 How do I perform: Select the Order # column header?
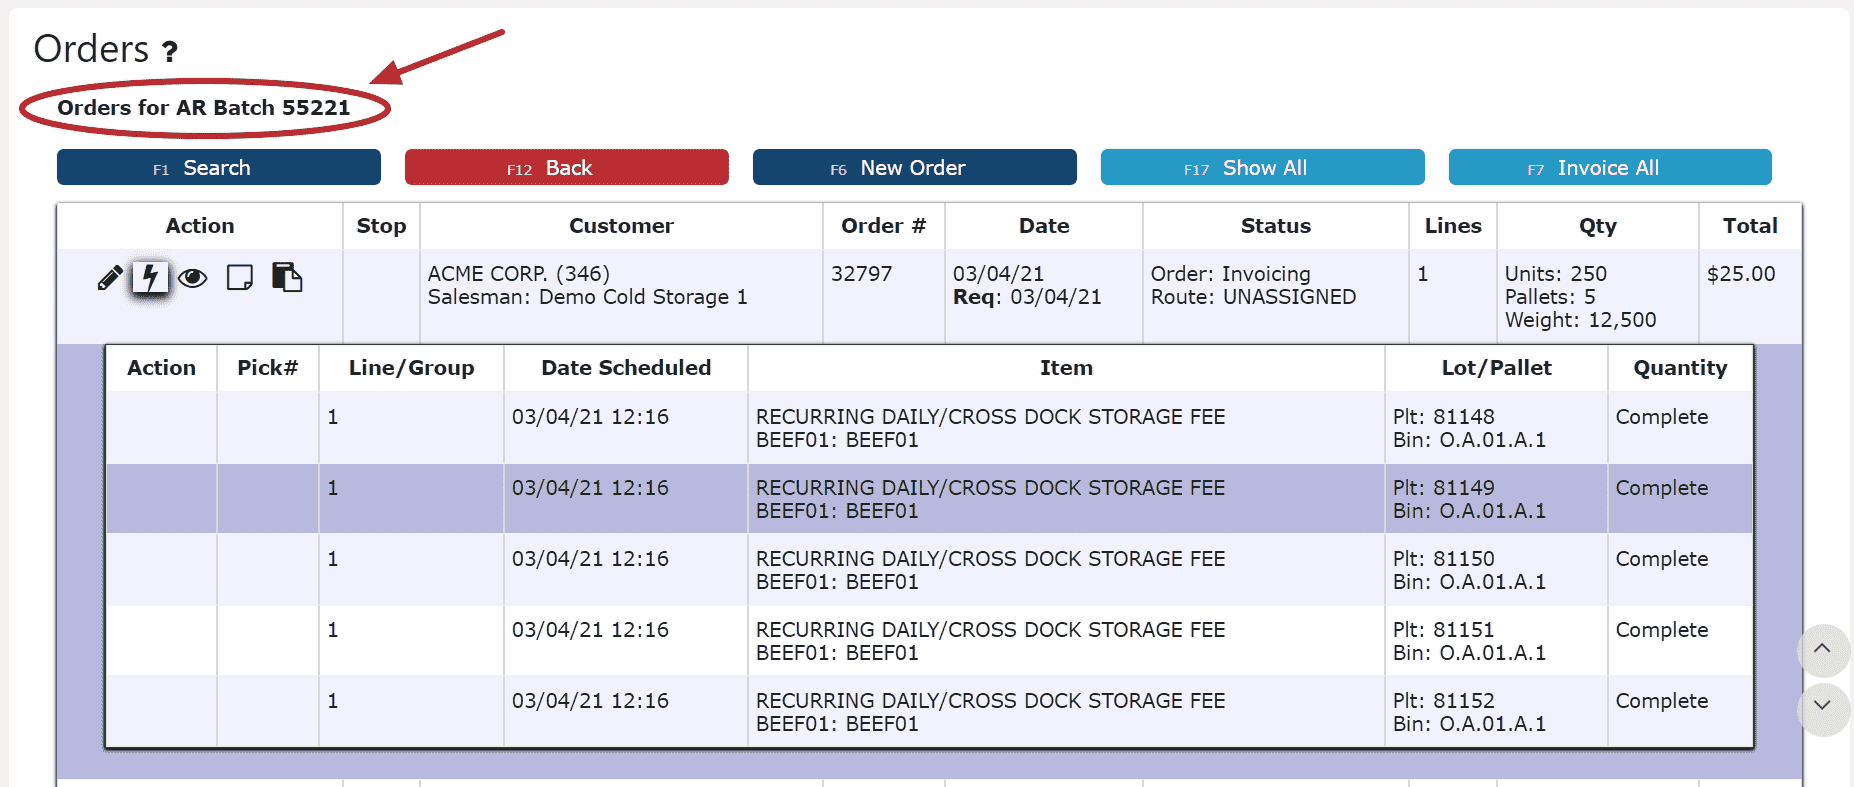coord(884,226)
